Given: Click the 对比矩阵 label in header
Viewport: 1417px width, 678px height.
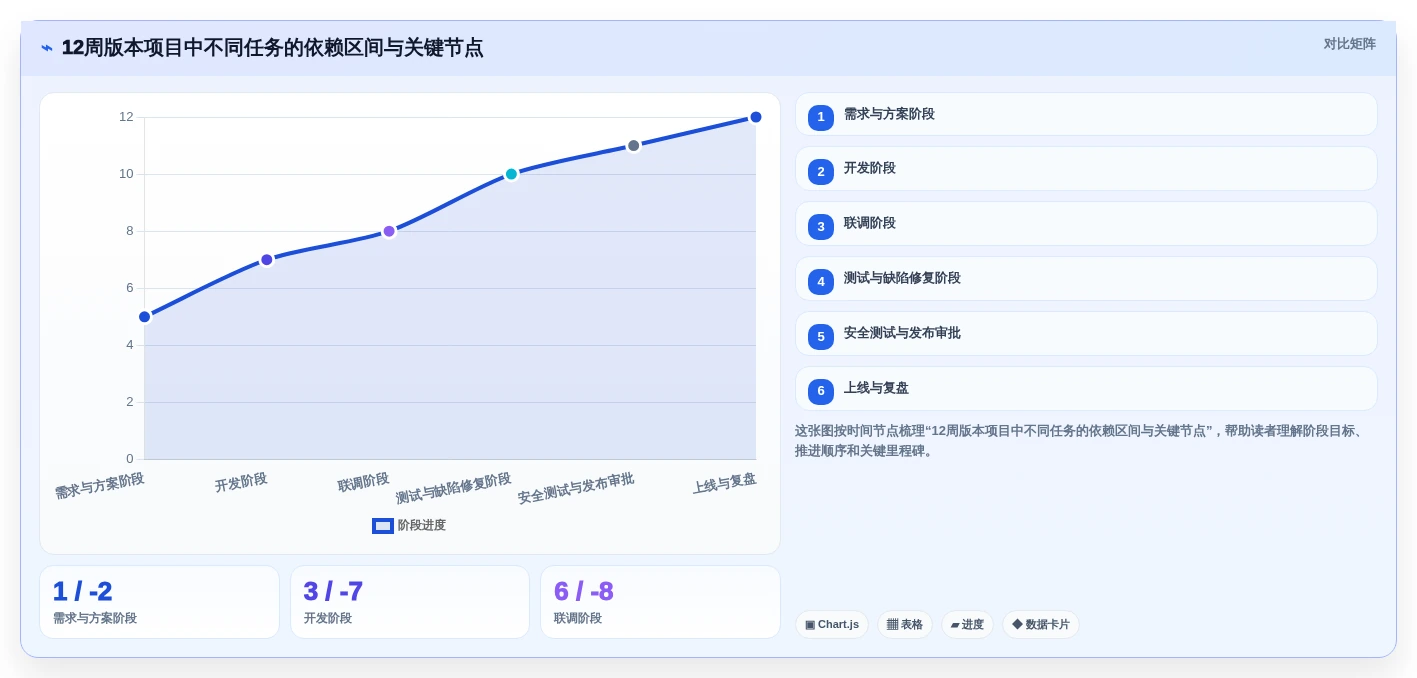Looking at the screenshot, I should (x=1350, y=44).
